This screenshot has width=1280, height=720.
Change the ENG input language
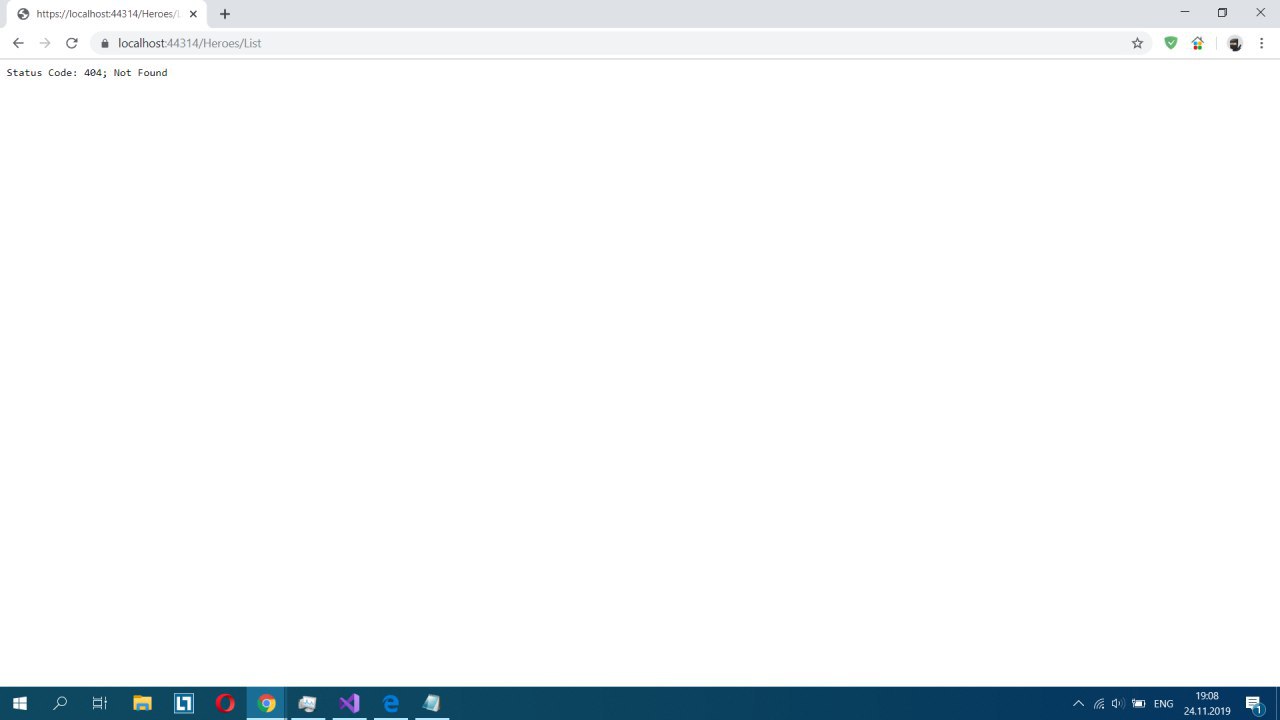pos(1164,704)
